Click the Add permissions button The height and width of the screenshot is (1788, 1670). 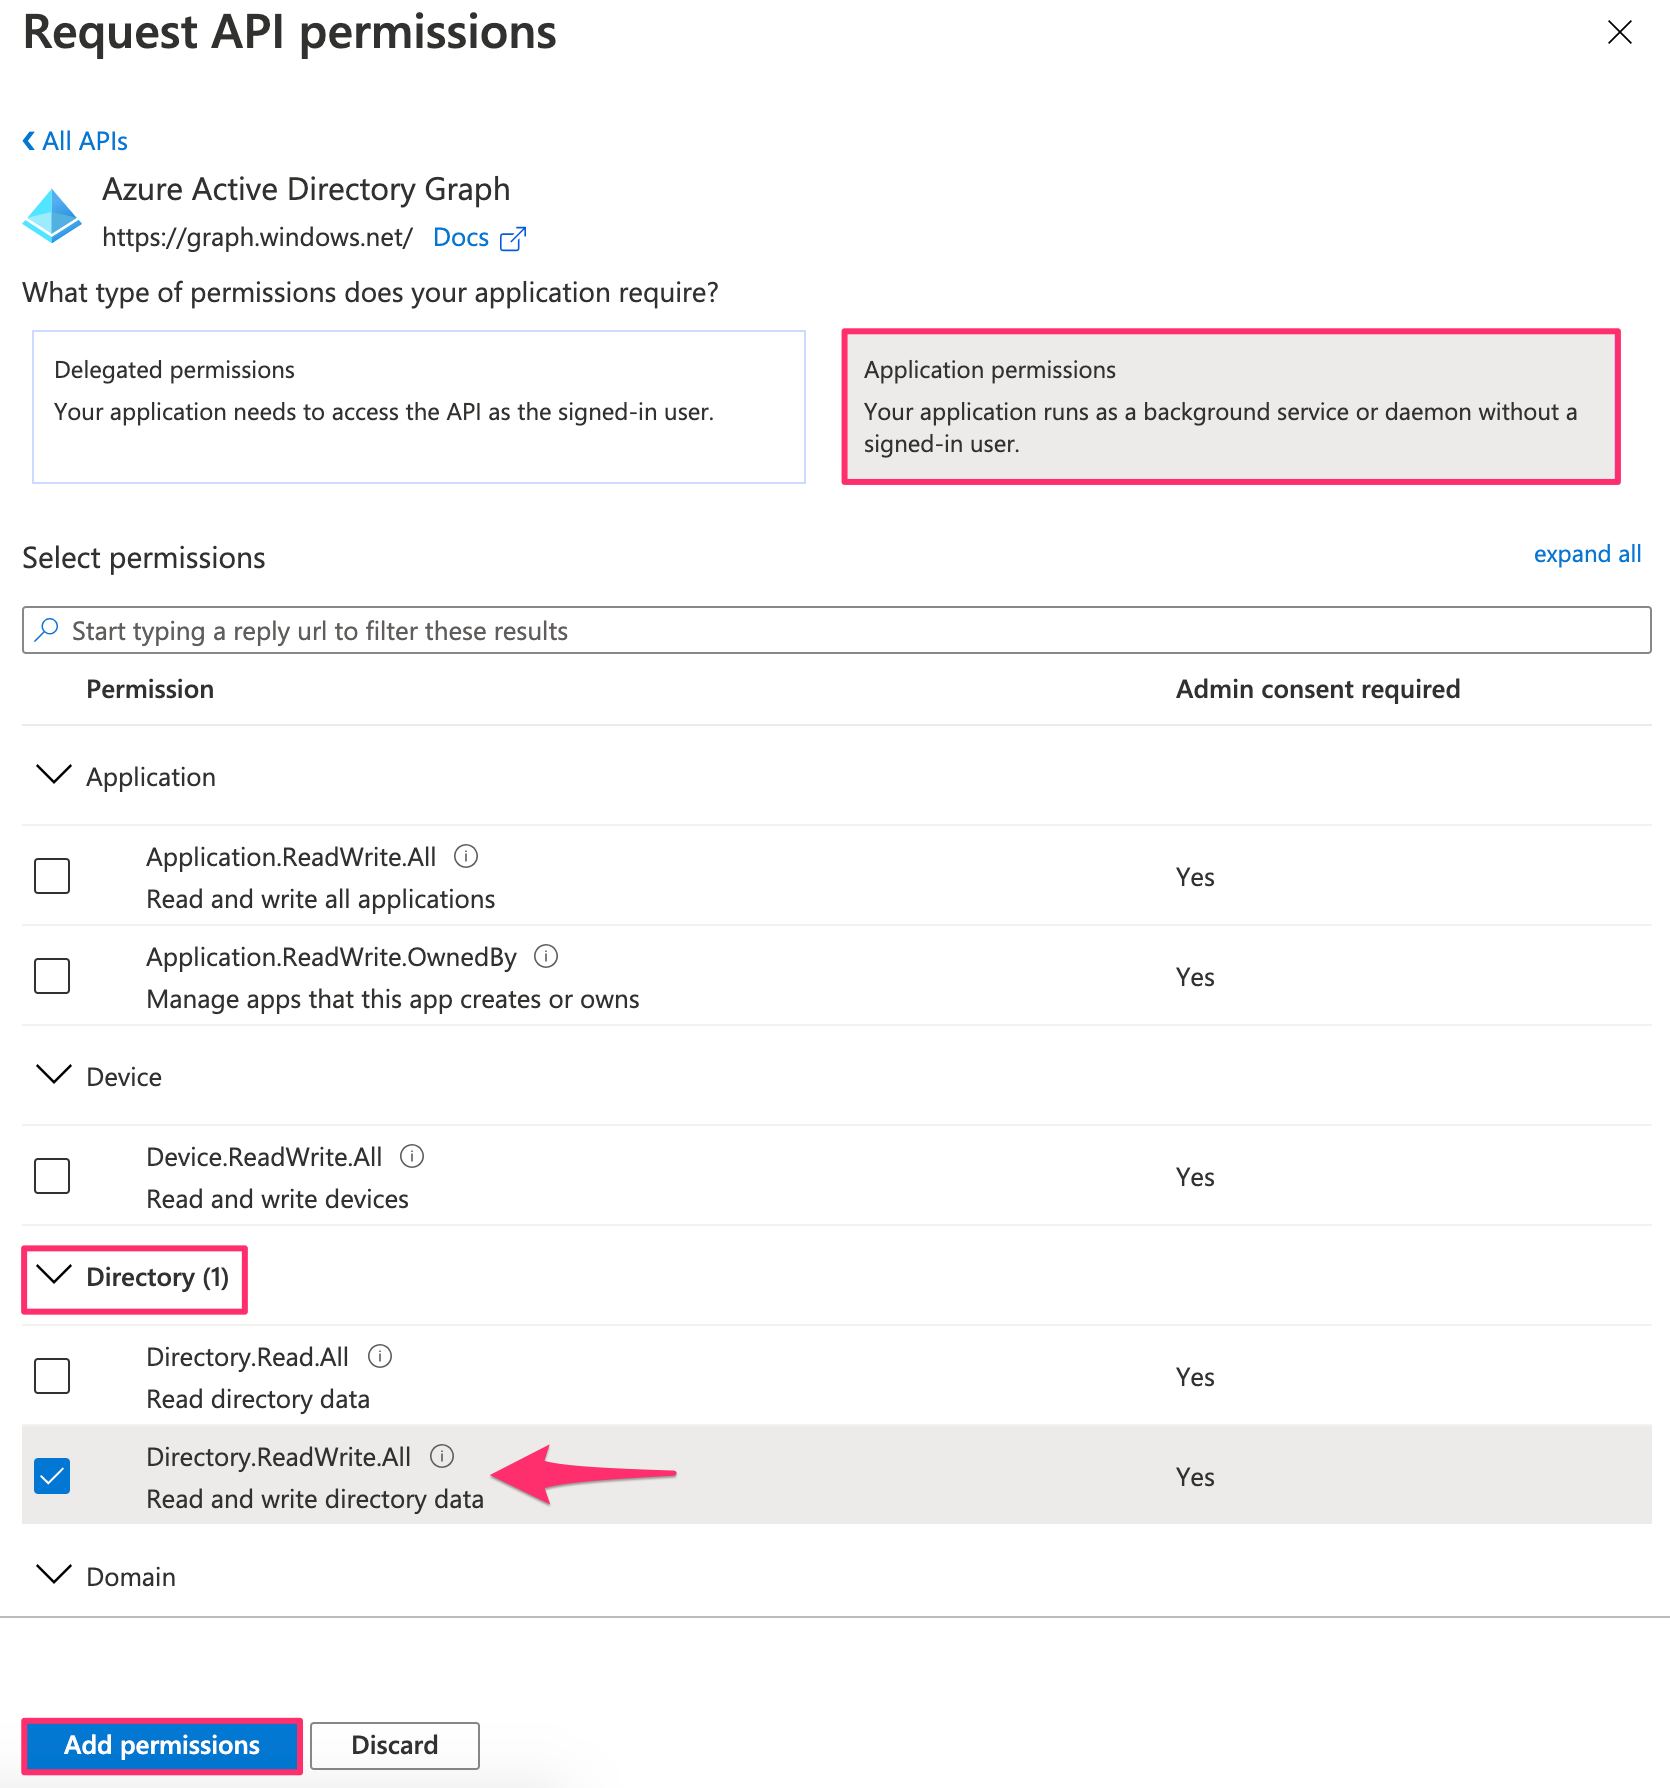click(x=161, y=1745)
